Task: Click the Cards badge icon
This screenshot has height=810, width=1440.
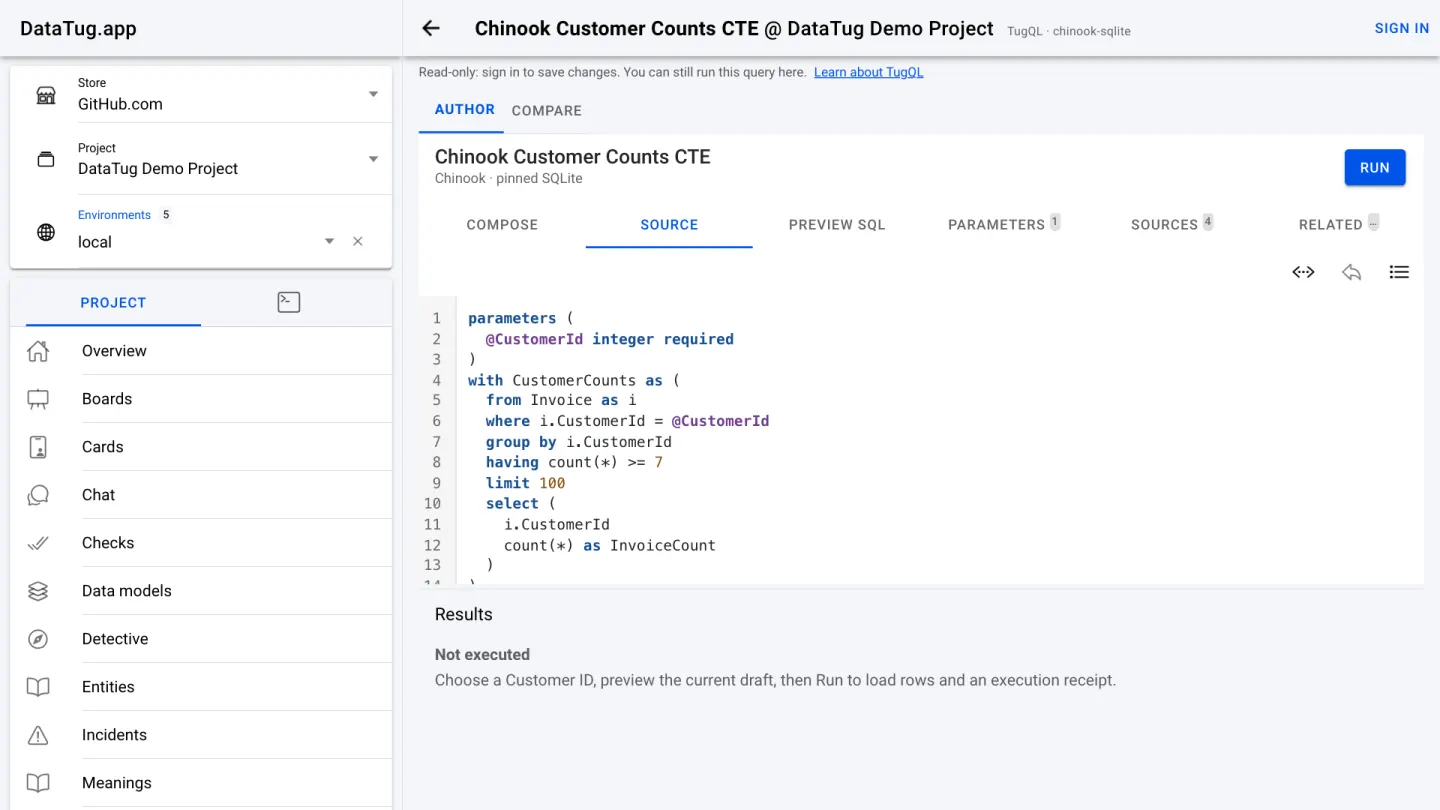Action: click(38, 447)
